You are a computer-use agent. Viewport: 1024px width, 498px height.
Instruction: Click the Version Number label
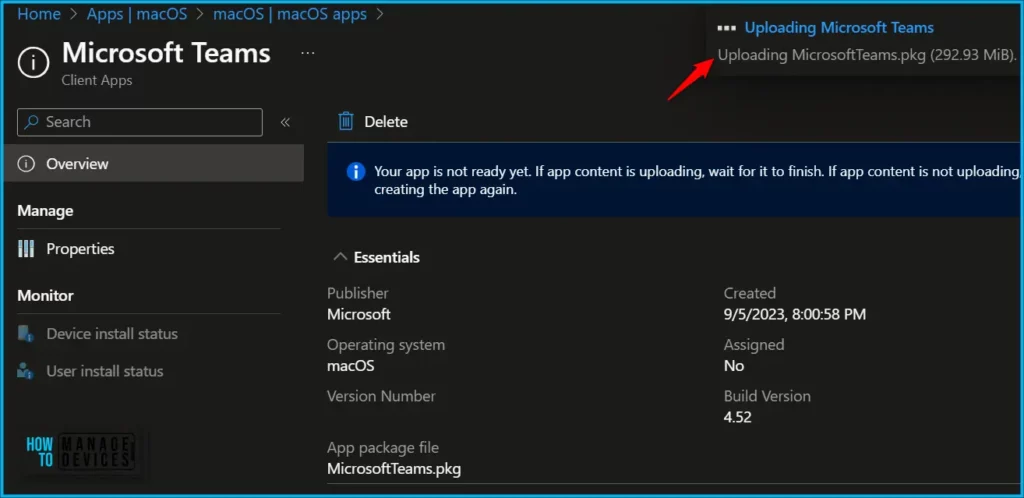pyautogui.click(x=381, y=396)
